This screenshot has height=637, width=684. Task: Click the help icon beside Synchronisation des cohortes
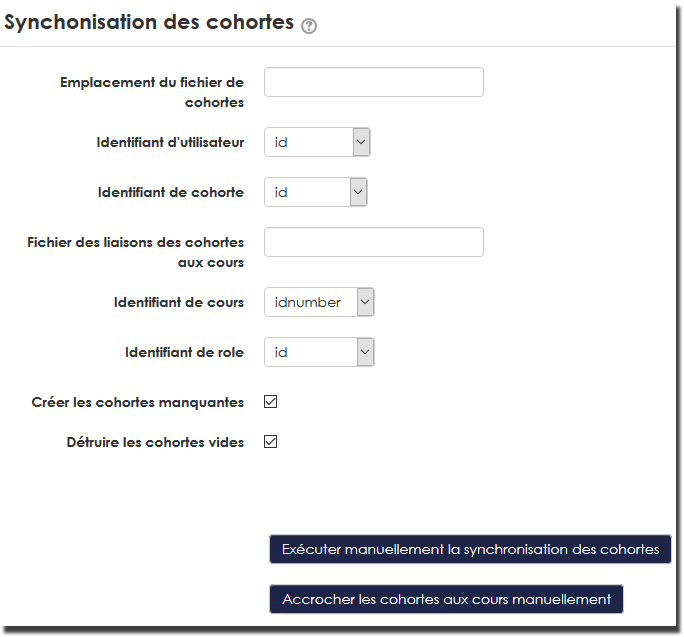pyautogui.click(x=309, y=26)
